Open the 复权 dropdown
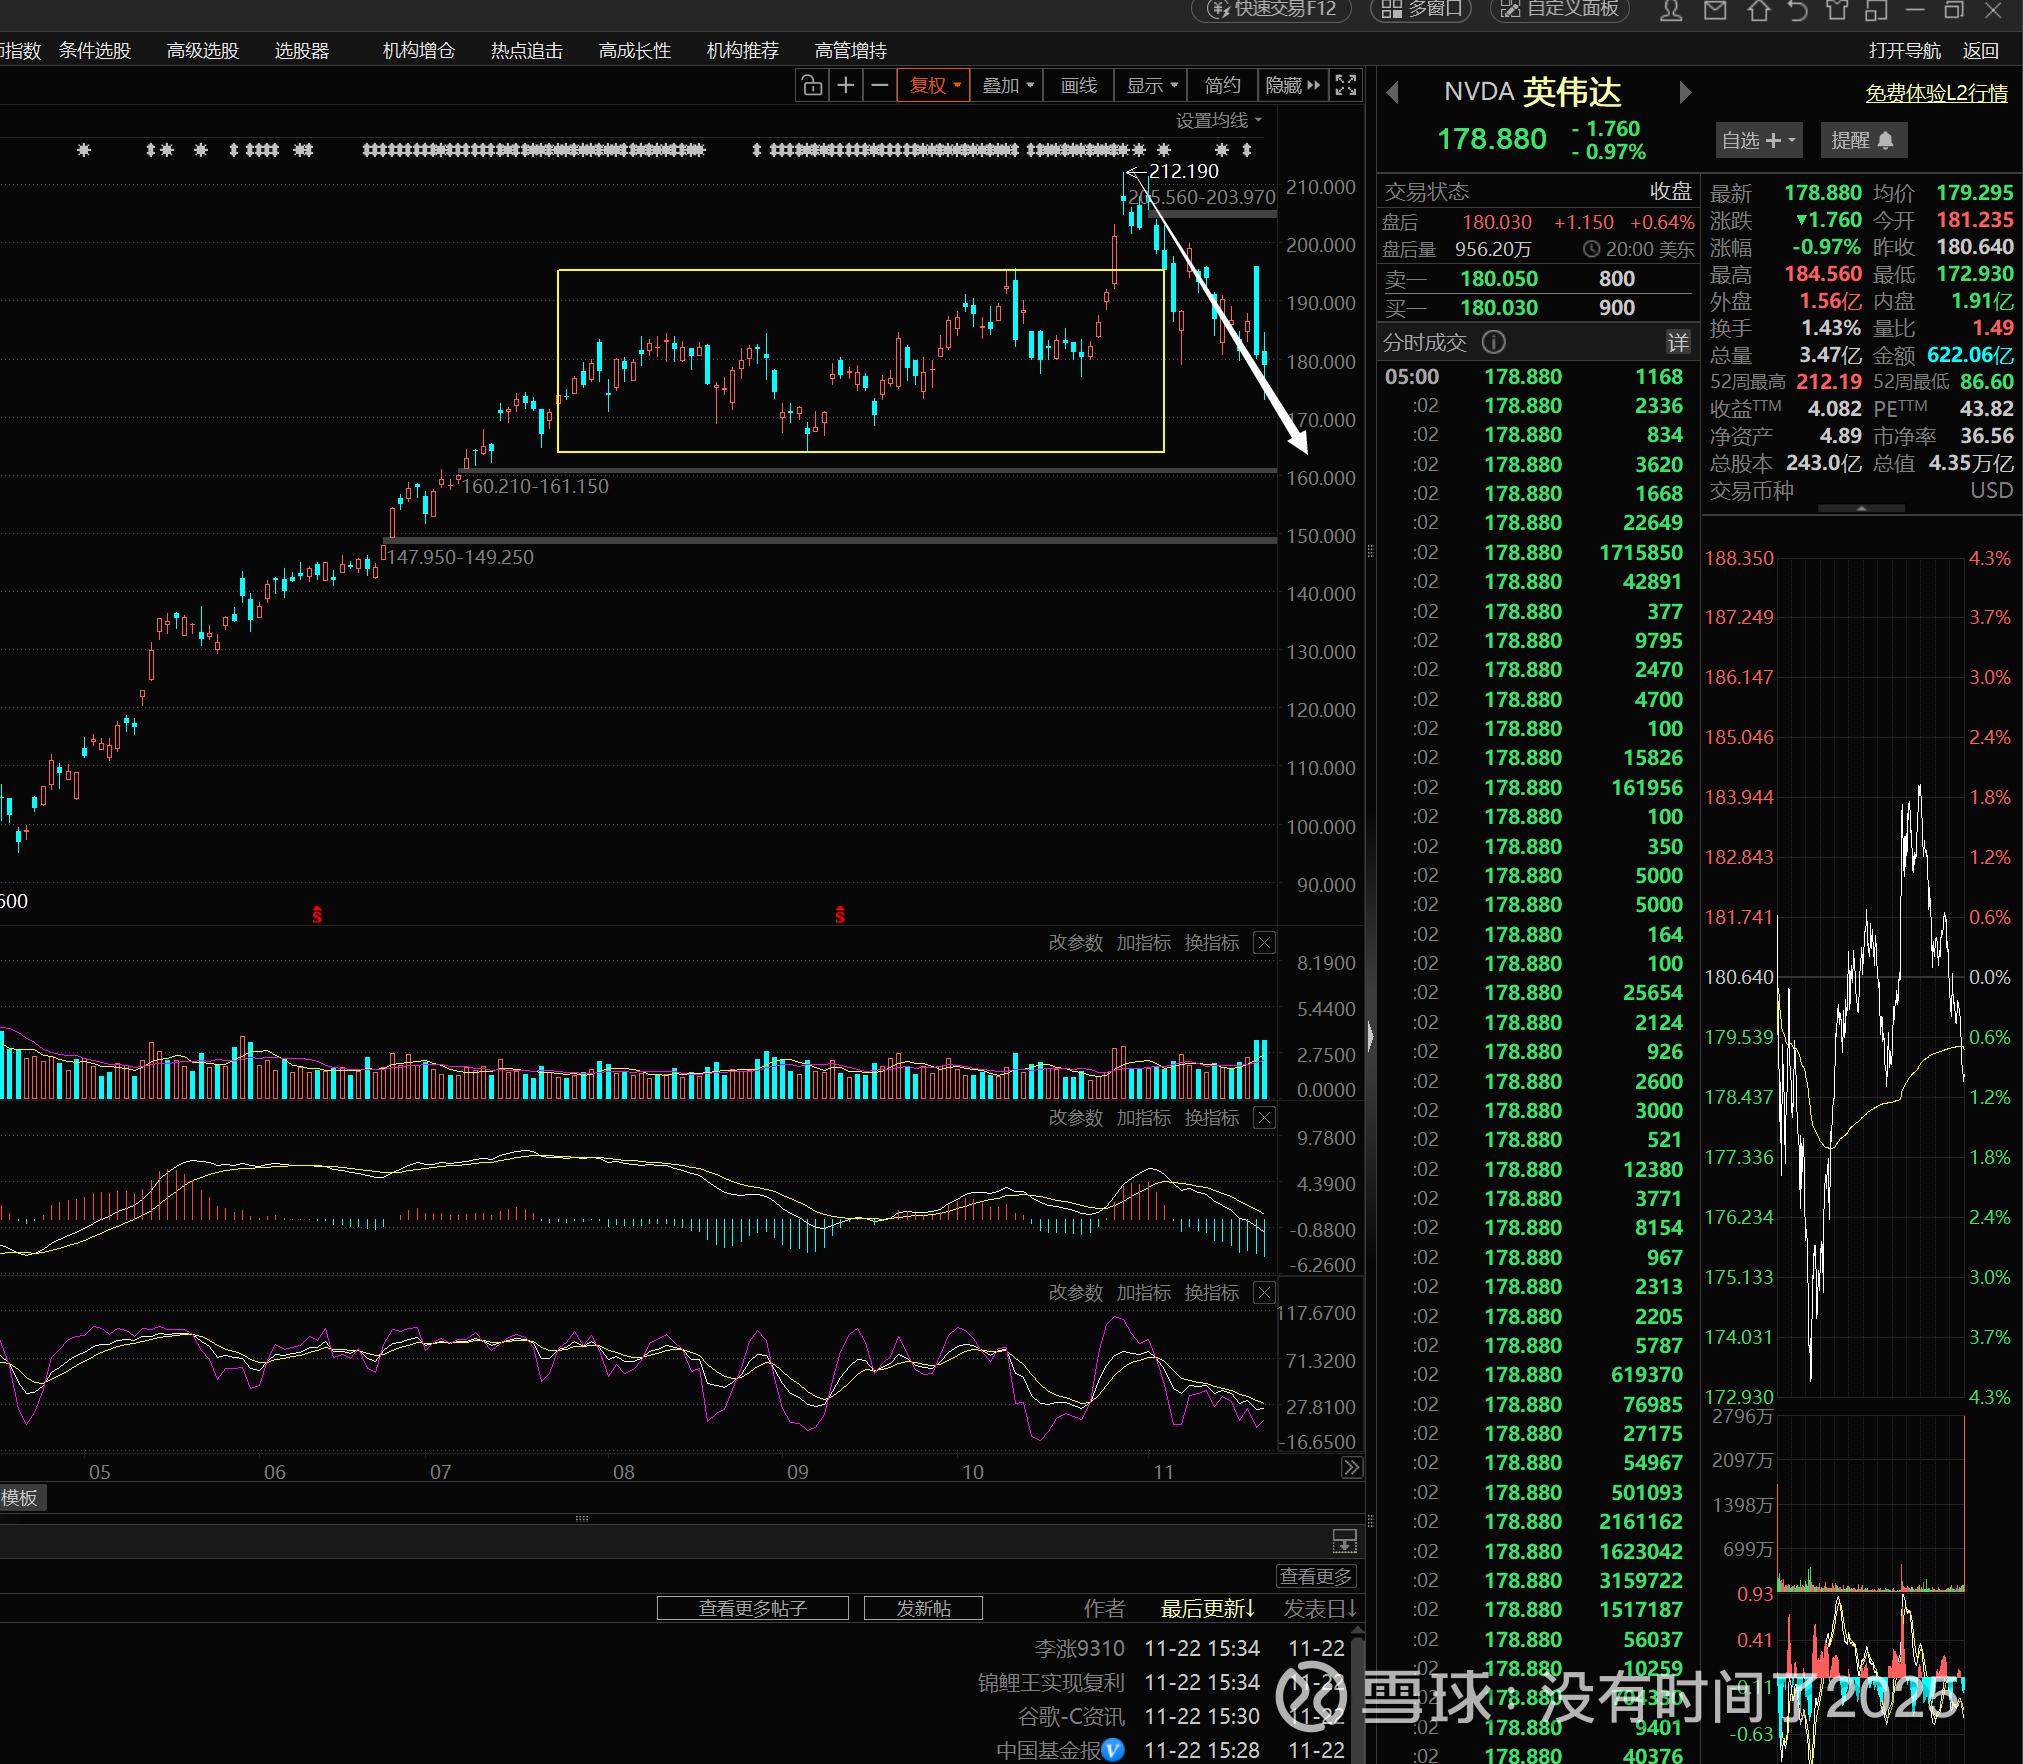Viewport: 2023px width, 1764px height. (934, 86)
